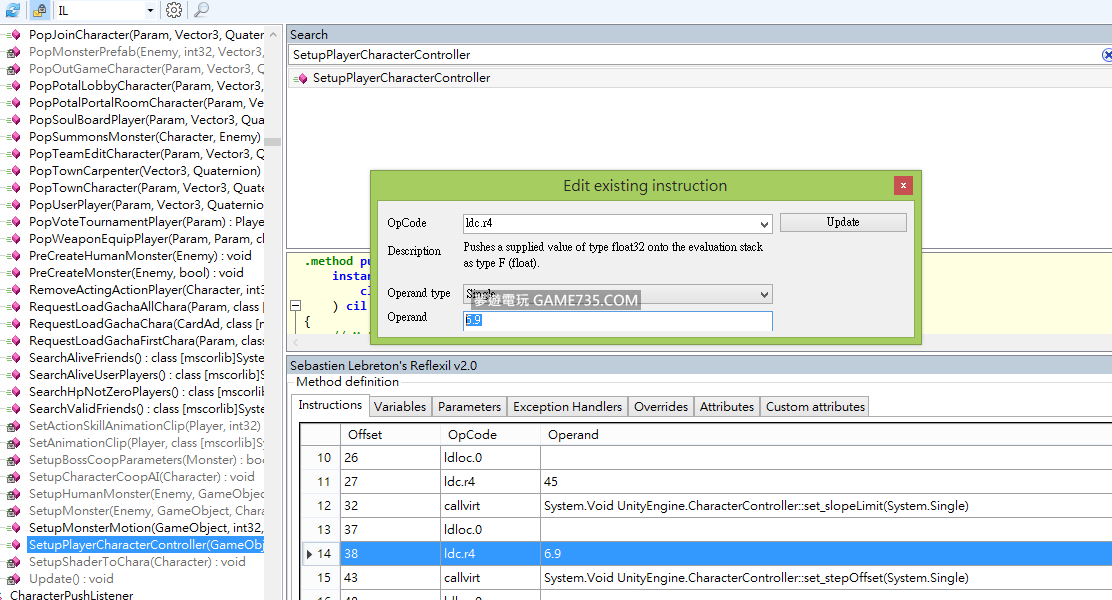
Task: Collapse the method body code block
Action: click(296, 306)
